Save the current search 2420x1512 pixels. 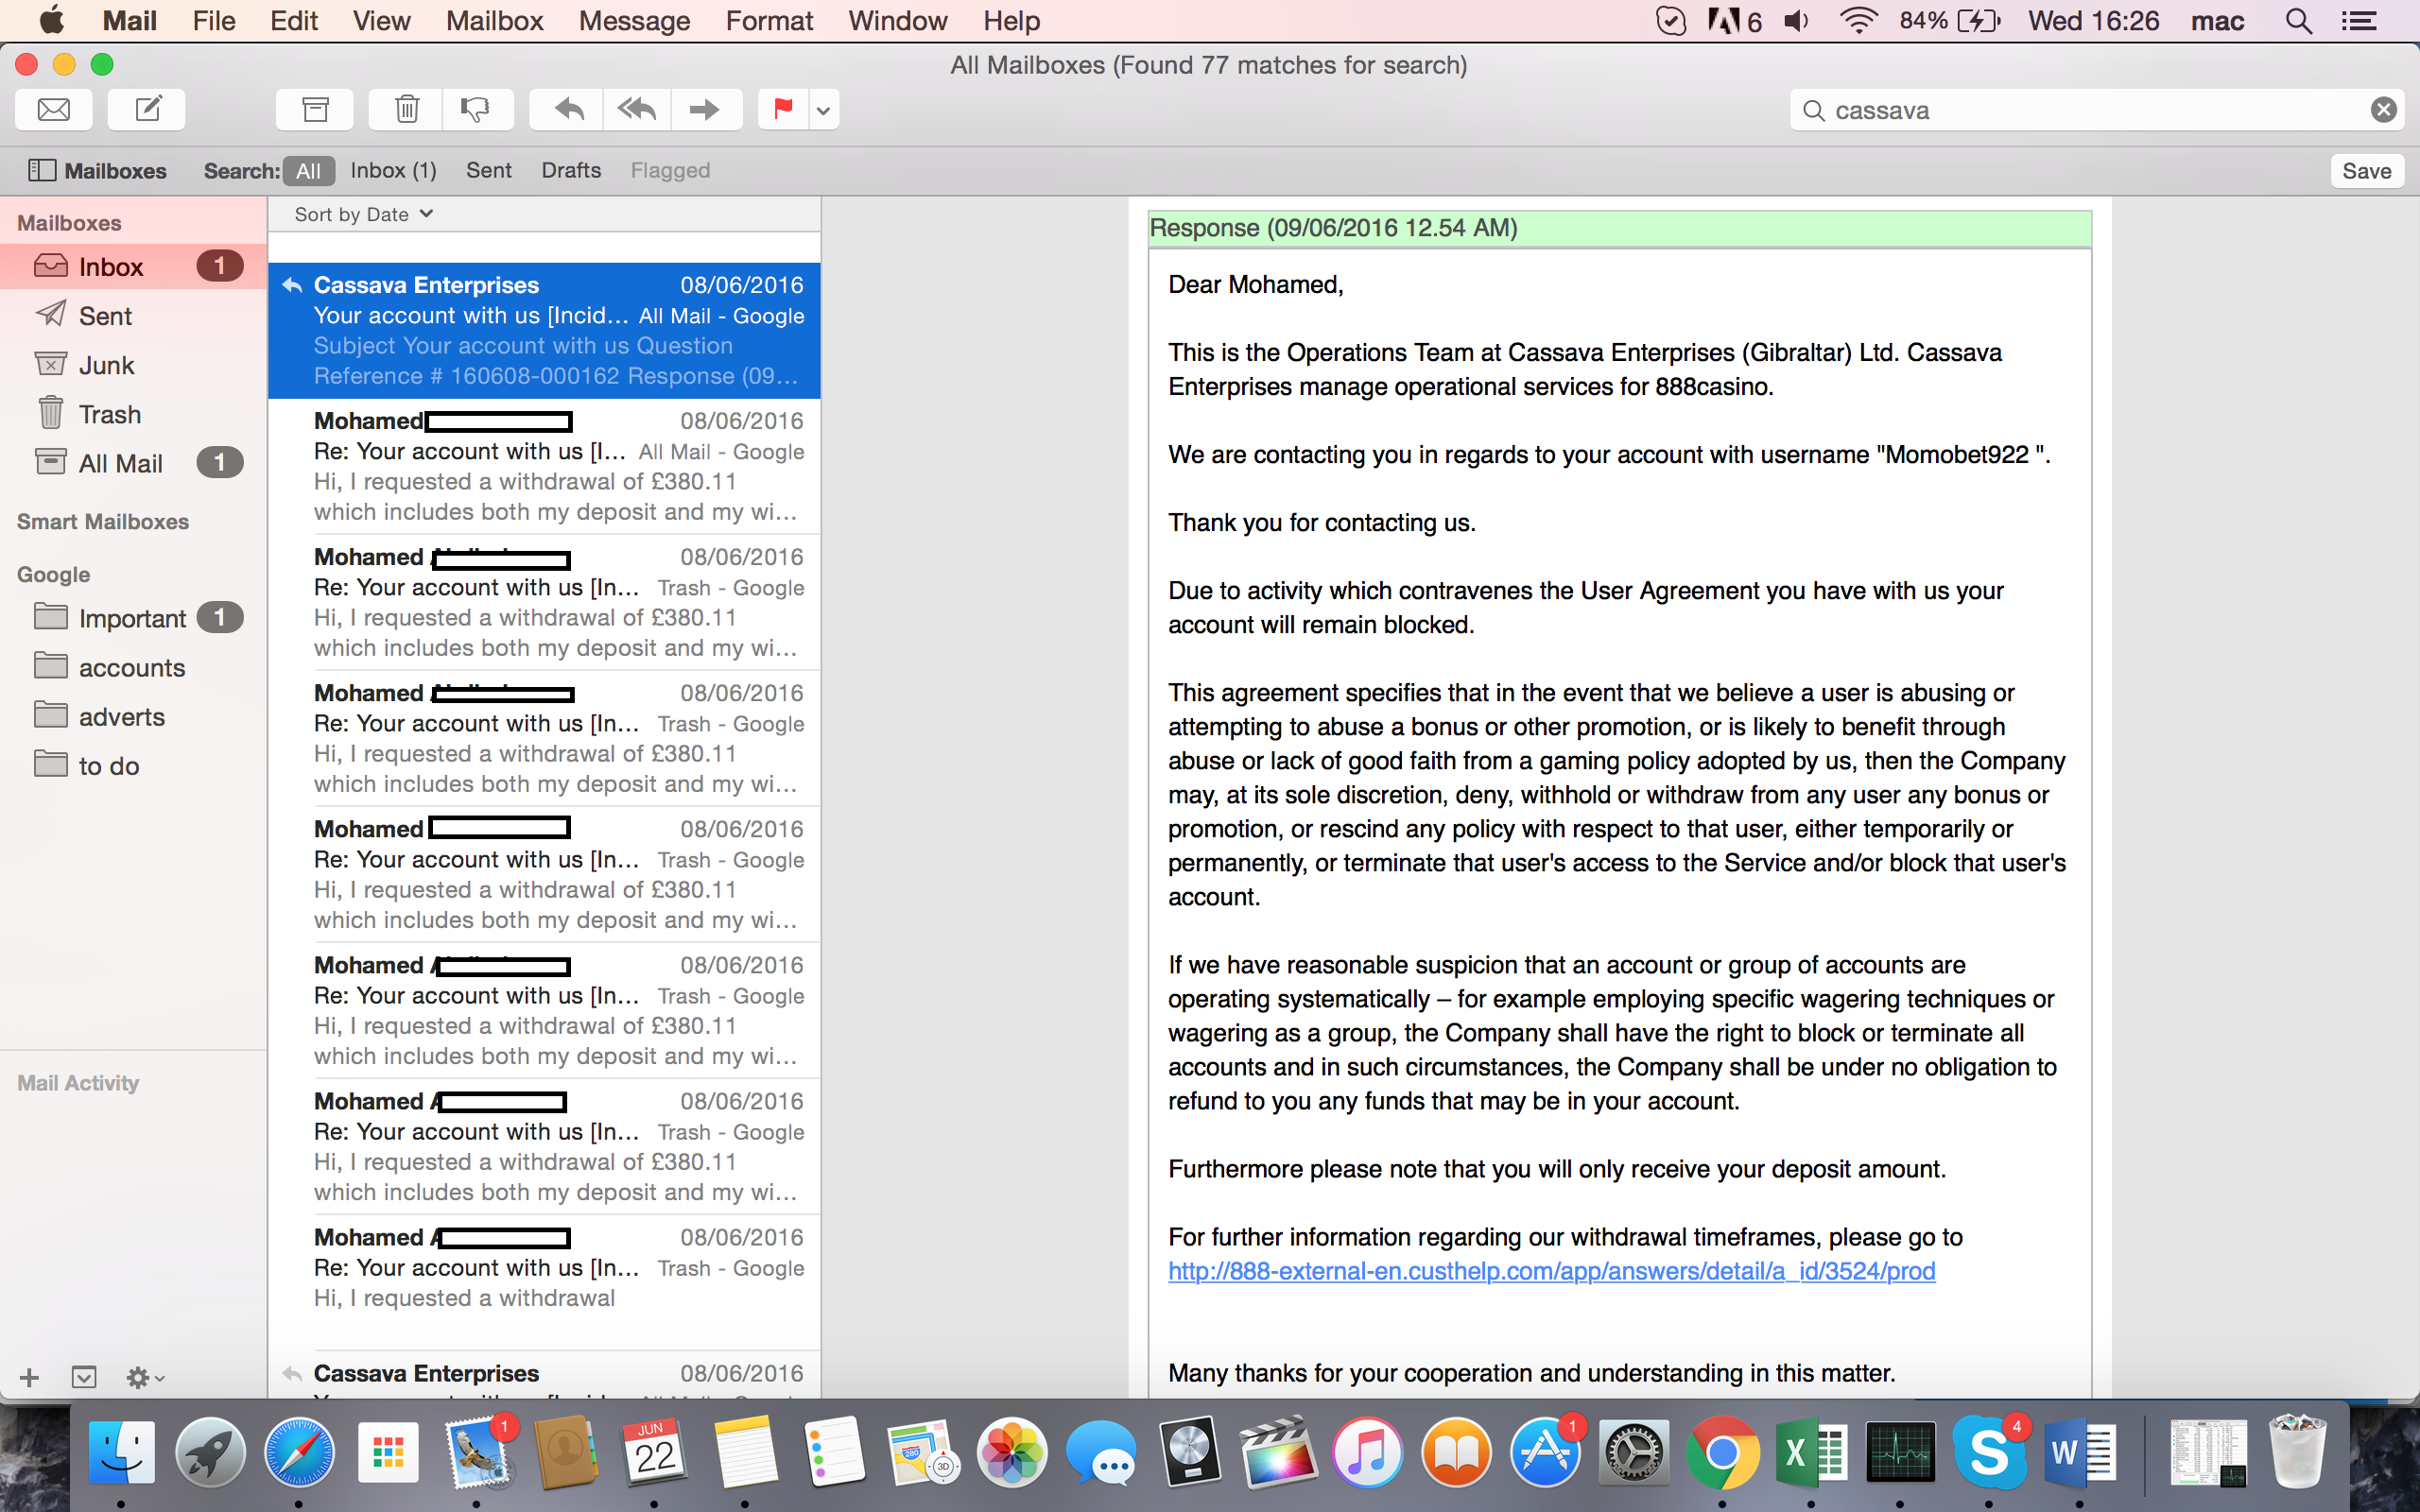click(x=2365, y=171)
